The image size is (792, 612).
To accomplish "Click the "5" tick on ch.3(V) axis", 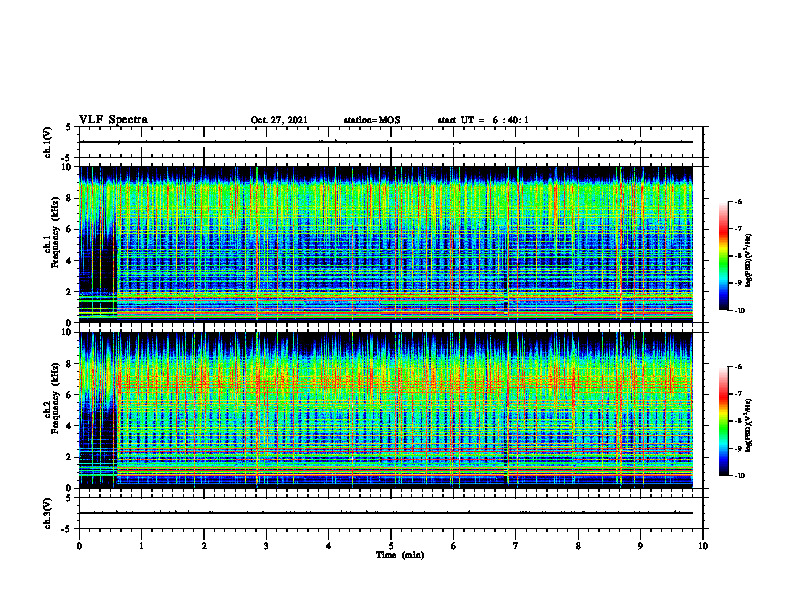I will (x=68, y=499).
